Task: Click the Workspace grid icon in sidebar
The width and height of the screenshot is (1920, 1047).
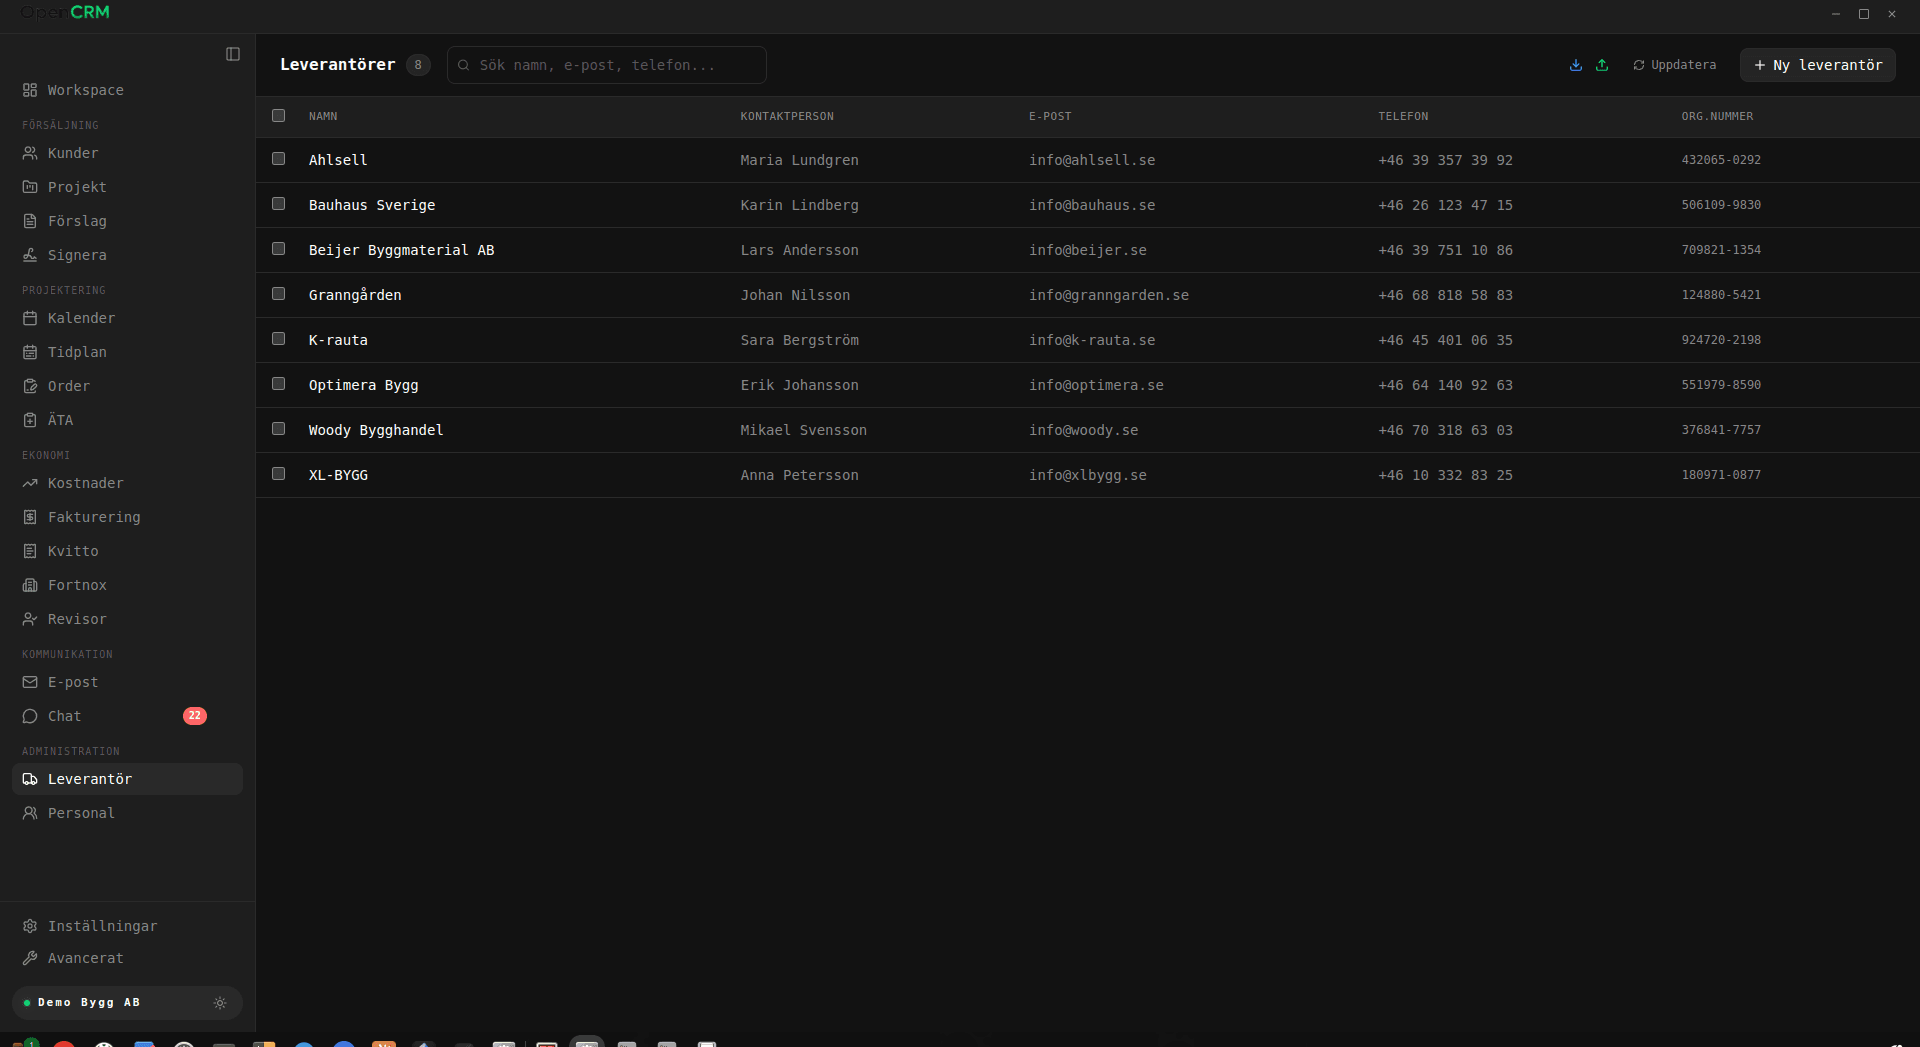Action: tap(30, 90)
